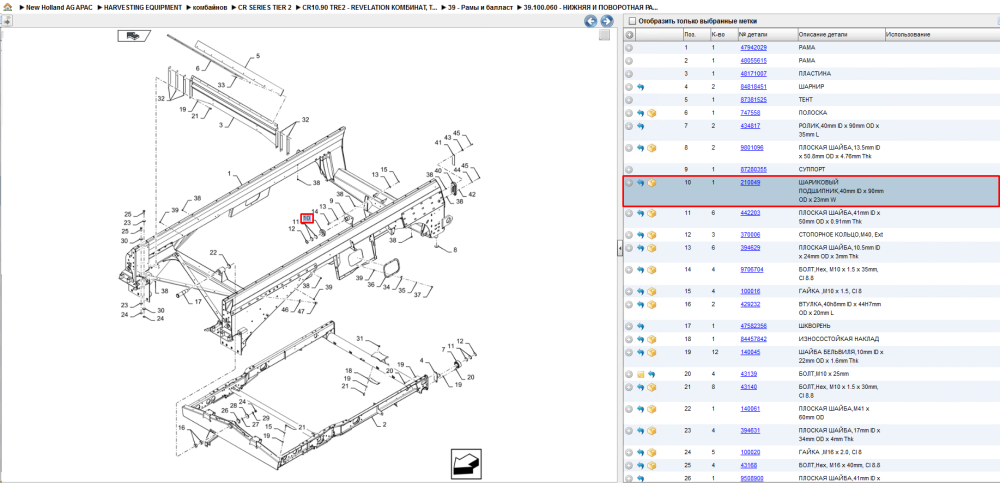The image size is (1000, 483).
Task: Open 'New Holland AG APAC' breadcrumb
Action: click(x=60, y=7)
